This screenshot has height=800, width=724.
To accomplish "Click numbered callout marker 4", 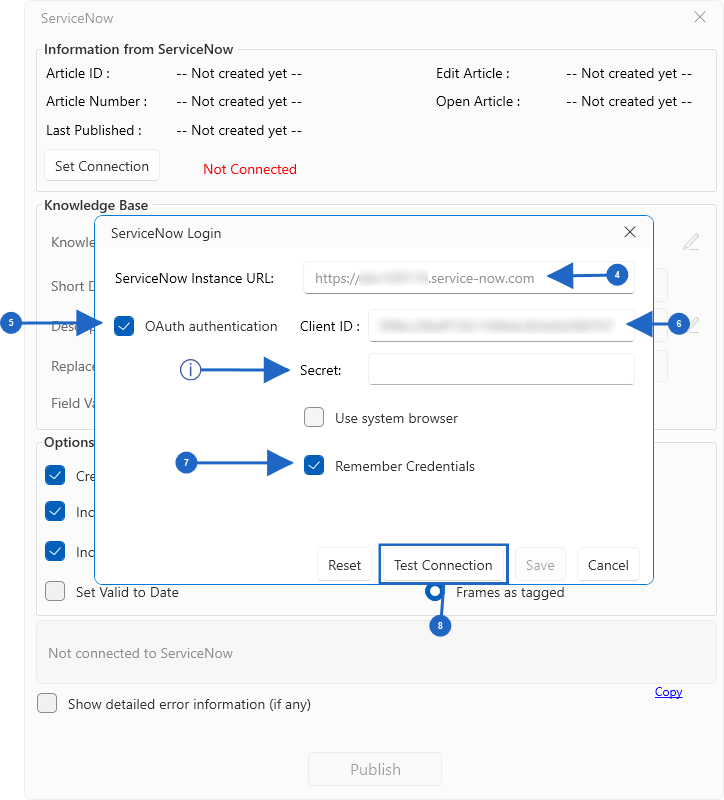I will 618,274.
